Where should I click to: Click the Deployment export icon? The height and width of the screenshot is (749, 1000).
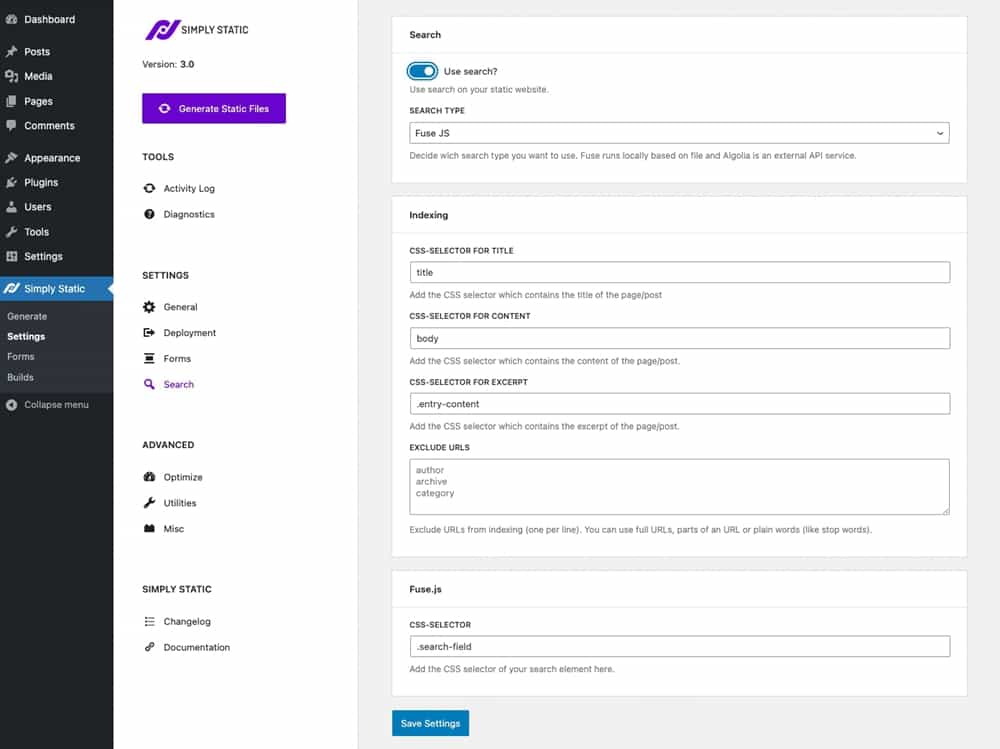(149, 332)
